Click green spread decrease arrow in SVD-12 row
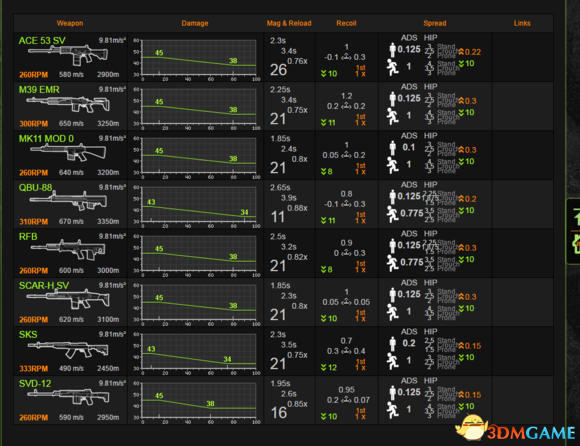580x446 pixels. coord(461,406)
